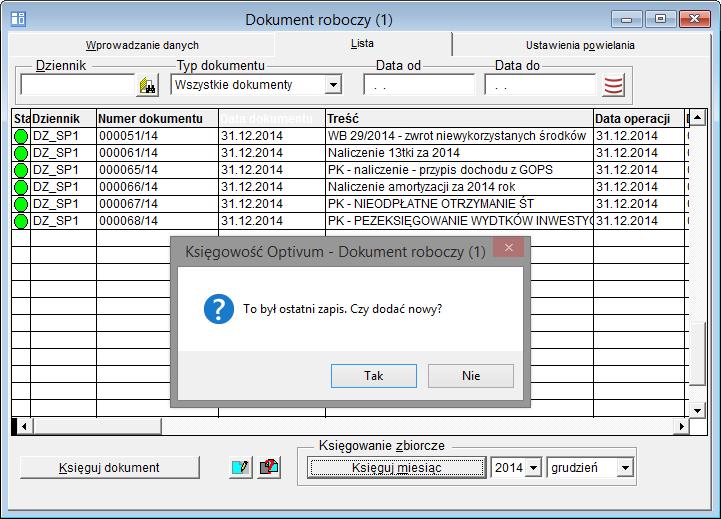The width and height of the screenshot is (721, 519).
Task: Open the year 2014 dropdown
Action: (533, 468)
